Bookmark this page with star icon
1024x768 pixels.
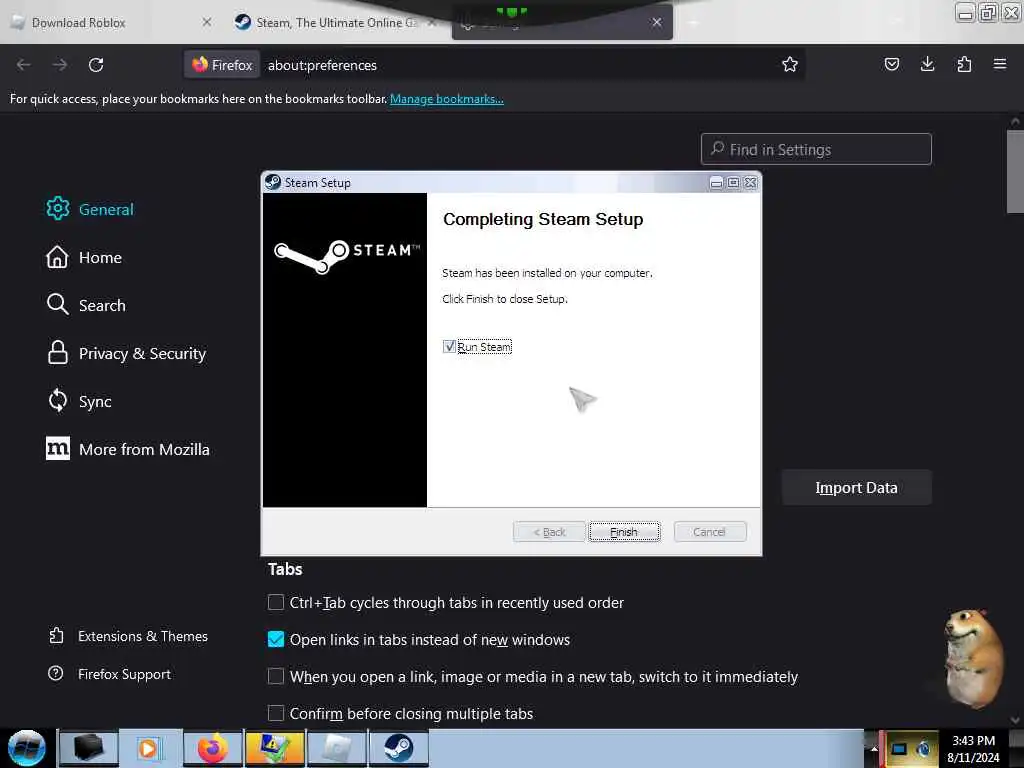pyautogui.click(x=790, y=64)
